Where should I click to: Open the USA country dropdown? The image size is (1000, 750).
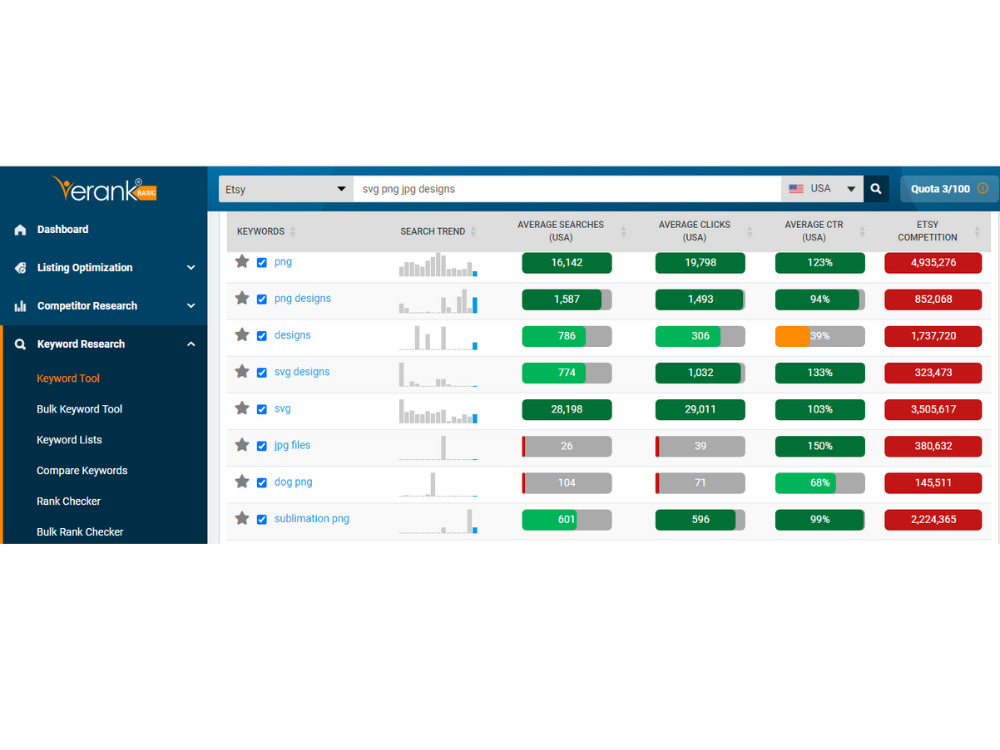pyautogui.click(x=822, y=189)
